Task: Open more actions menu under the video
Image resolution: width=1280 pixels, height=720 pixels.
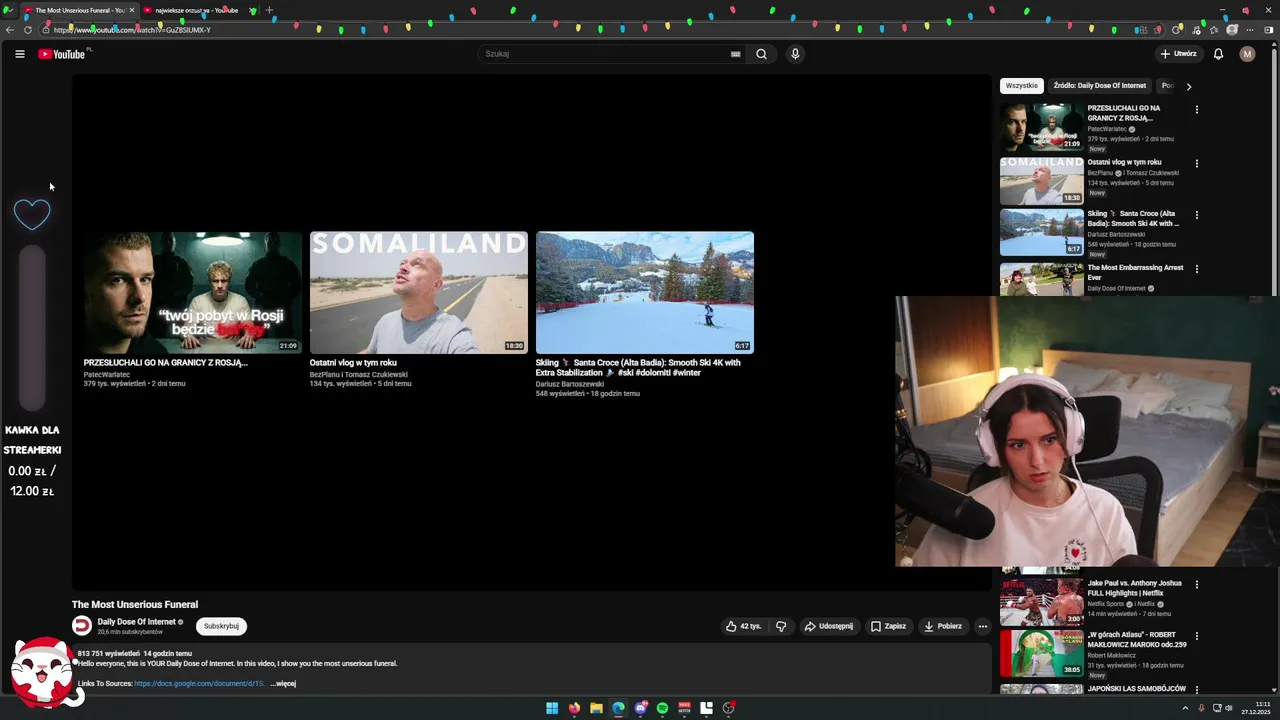Action: tap(982, 626)
